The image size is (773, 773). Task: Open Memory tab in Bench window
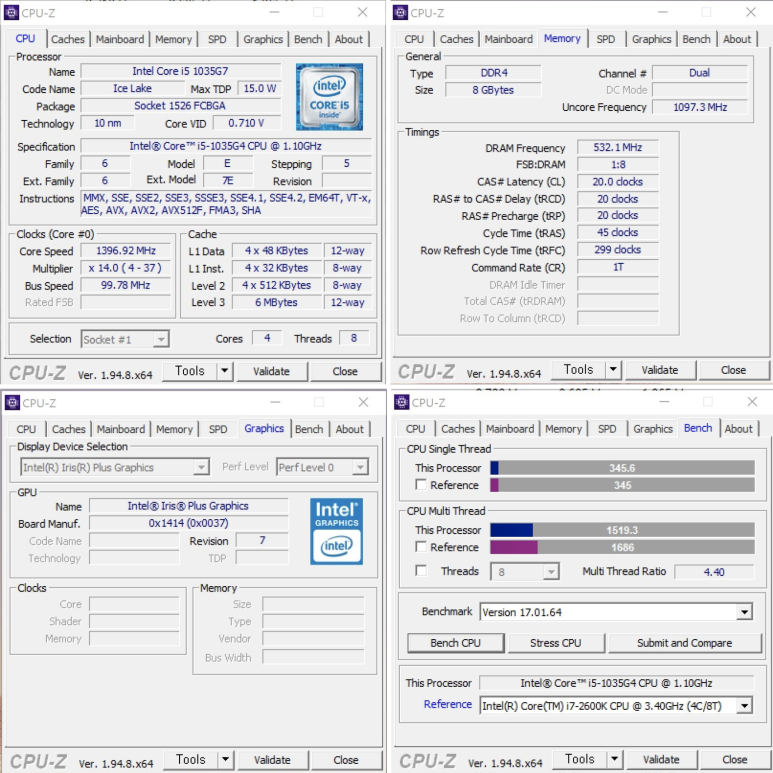click(563, 429)
